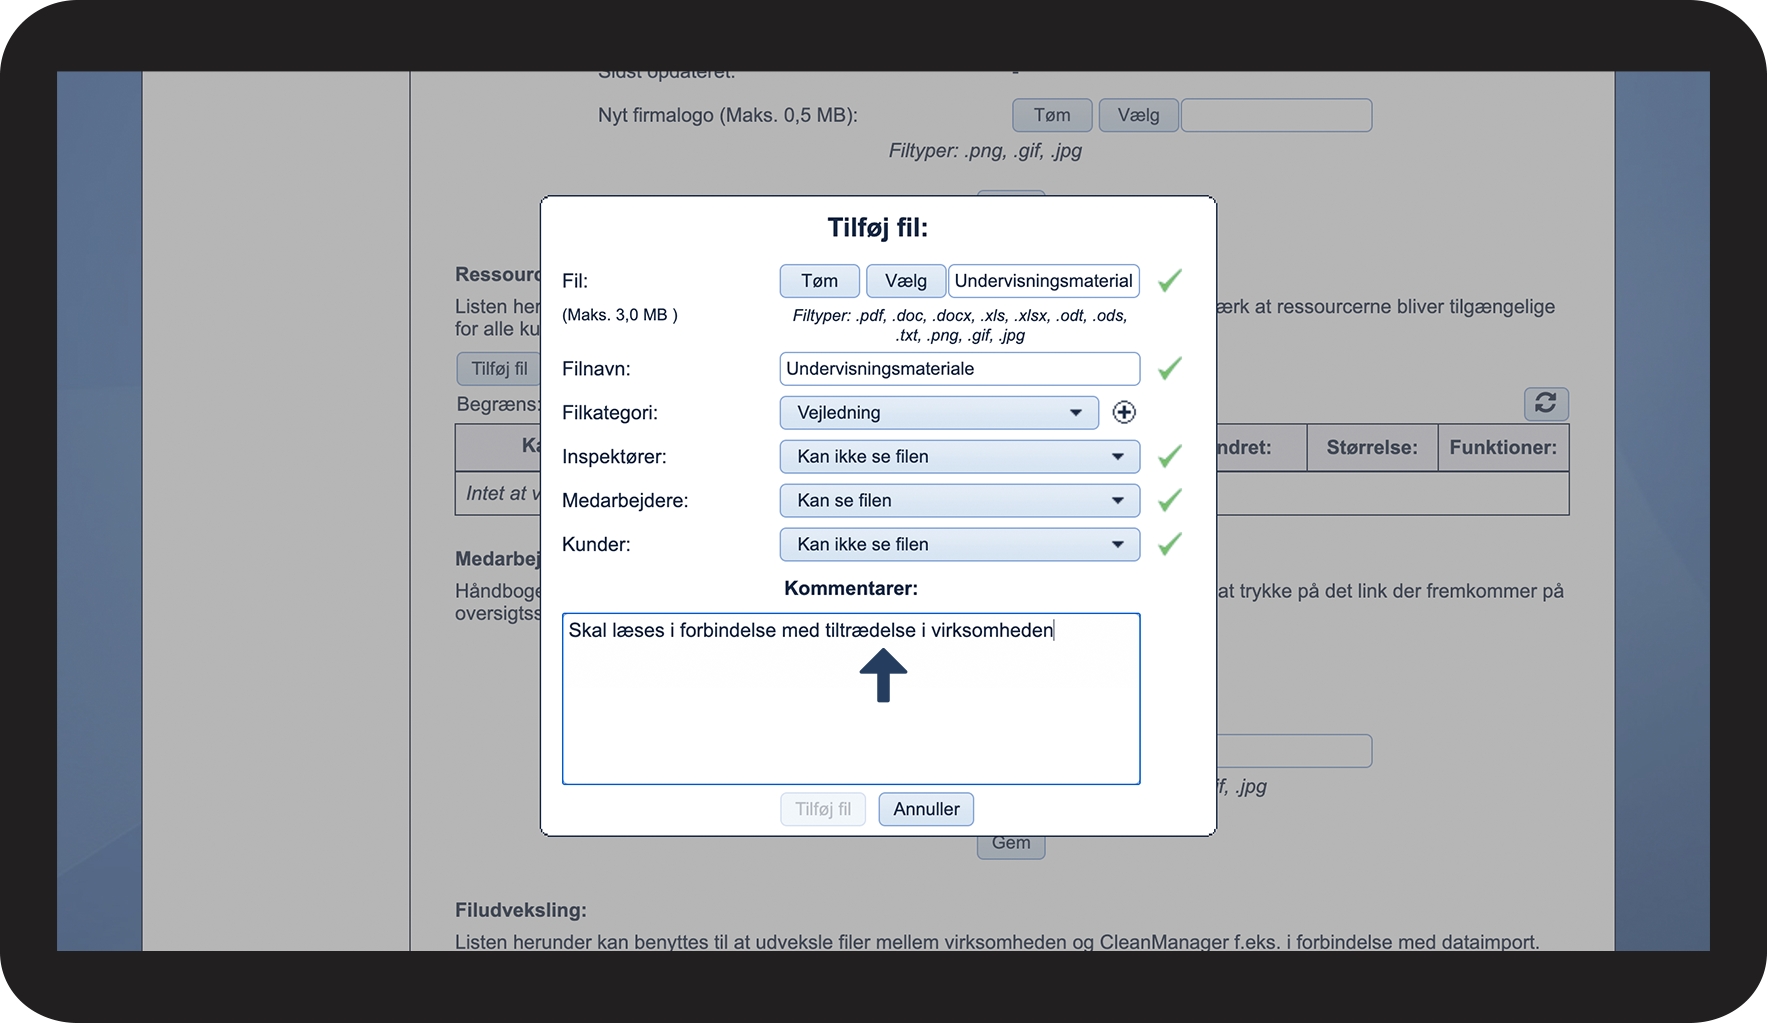
Task: Click green checkmark beside Inspektører dropdown
Action: point(1169,457)
